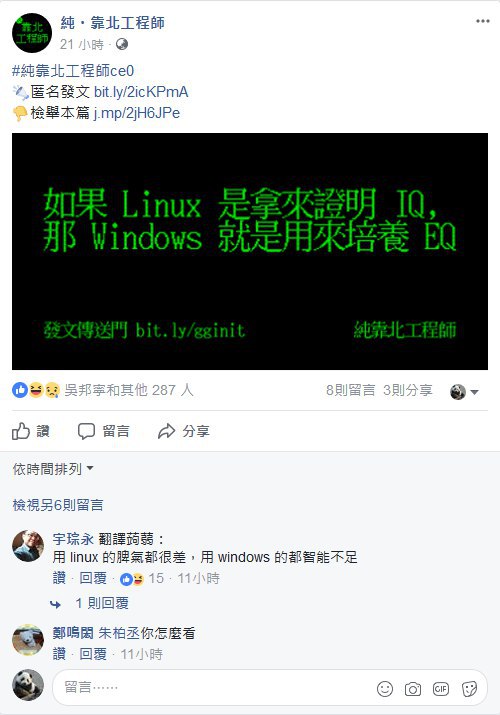Click the 純・靠北工程師 page avatar
The height and width of the screenshot is (715, 500).
coord(31,33)
